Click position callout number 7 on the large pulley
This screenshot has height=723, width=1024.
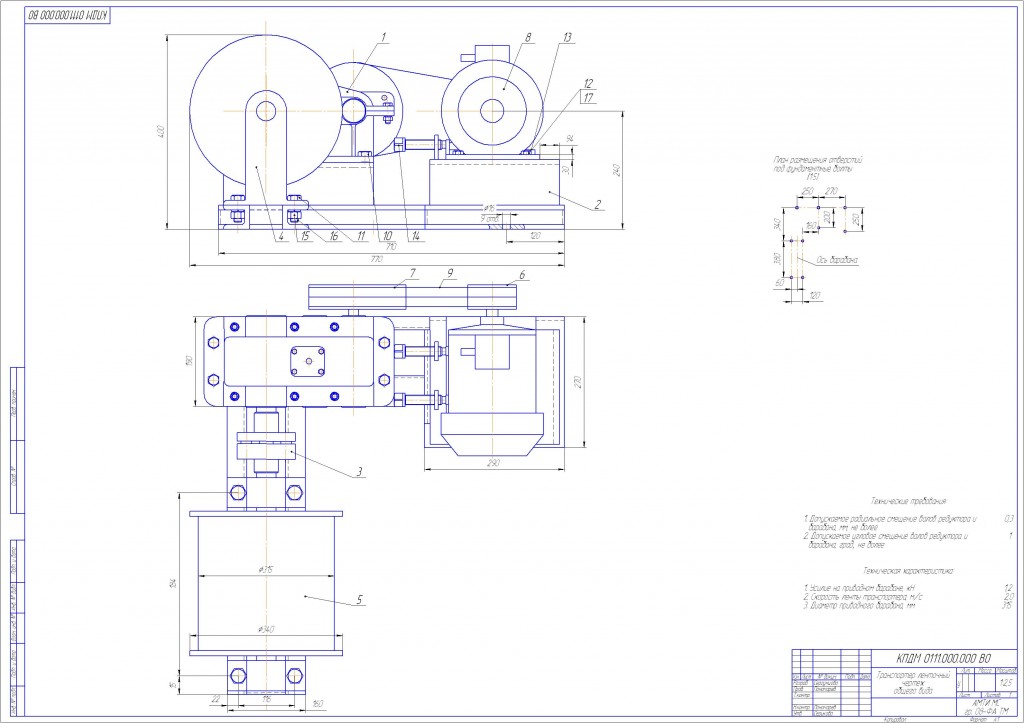413,272
